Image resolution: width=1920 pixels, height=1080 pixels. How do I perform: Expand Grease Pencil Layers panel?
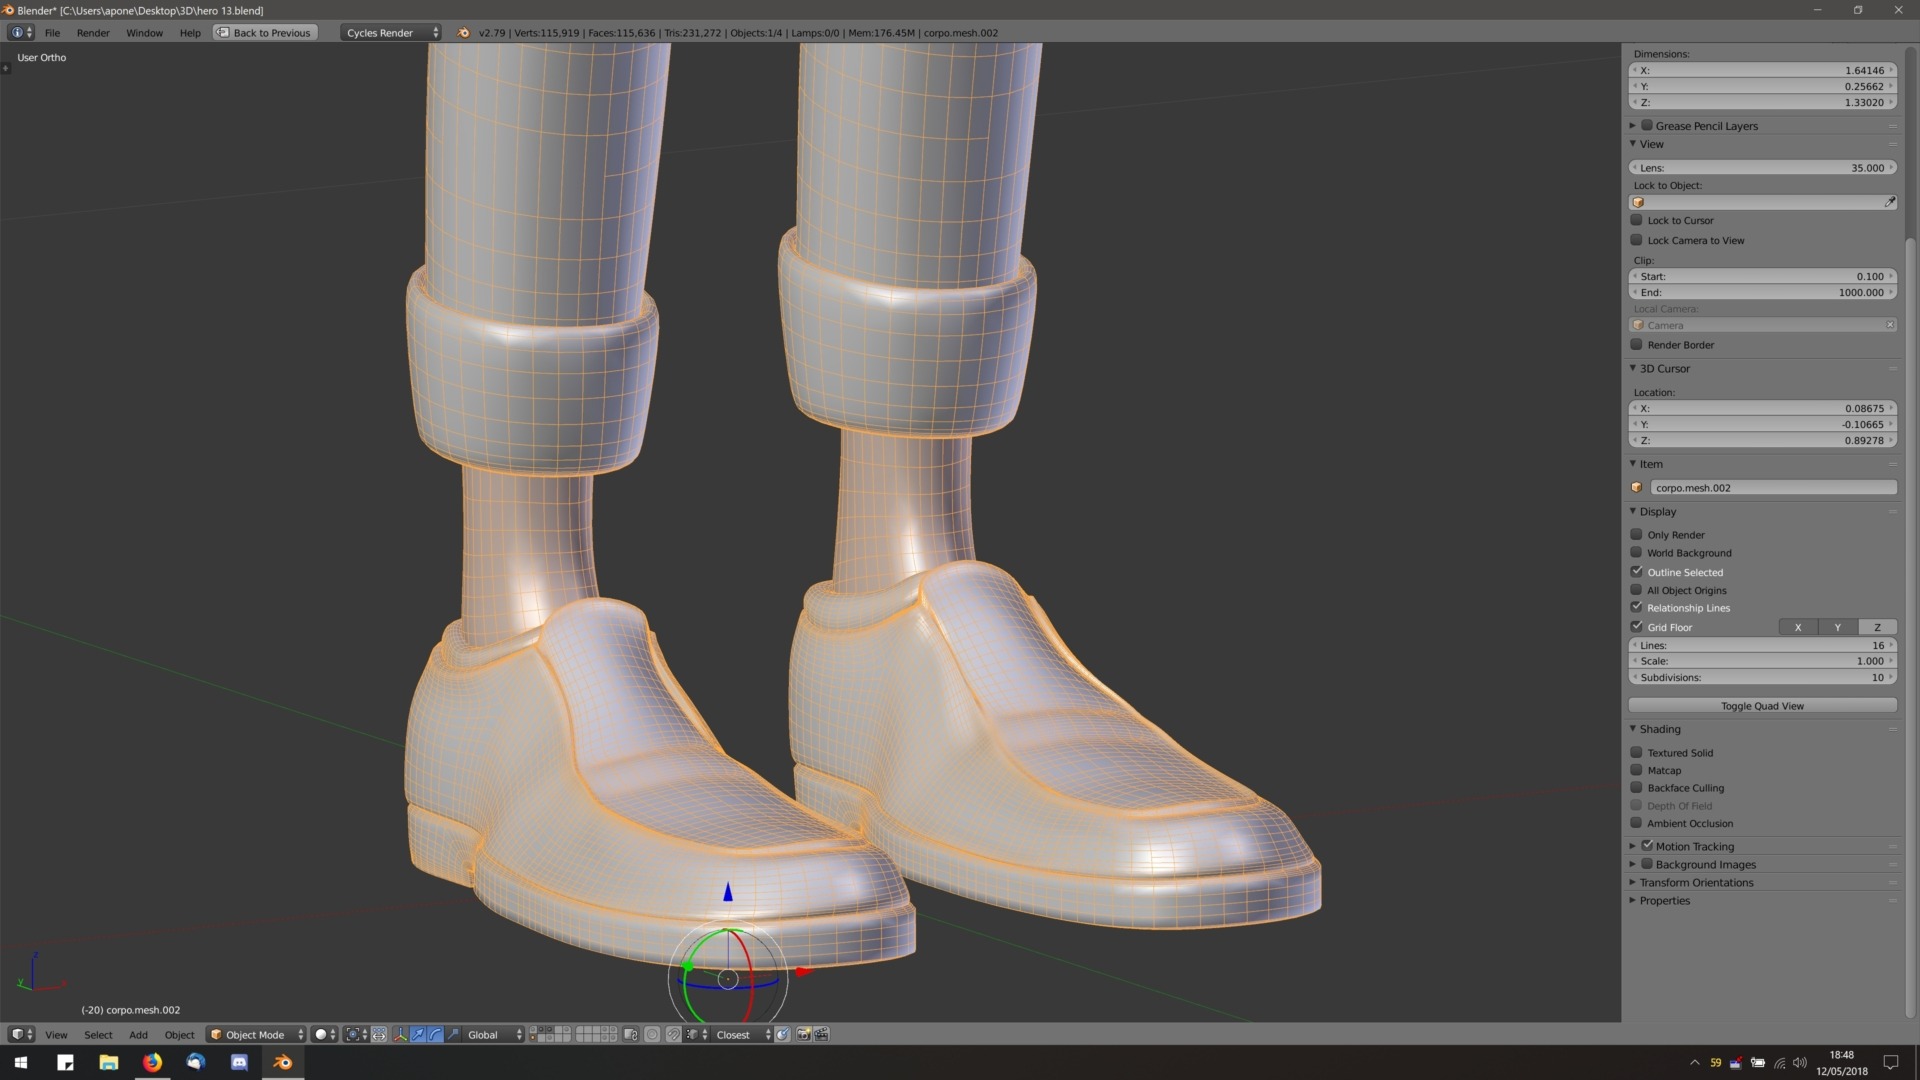(1633, 125)
